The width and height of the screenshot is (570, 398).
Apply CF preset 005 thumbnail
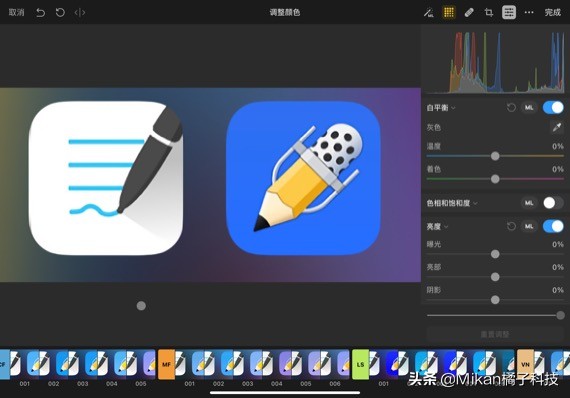141,364
